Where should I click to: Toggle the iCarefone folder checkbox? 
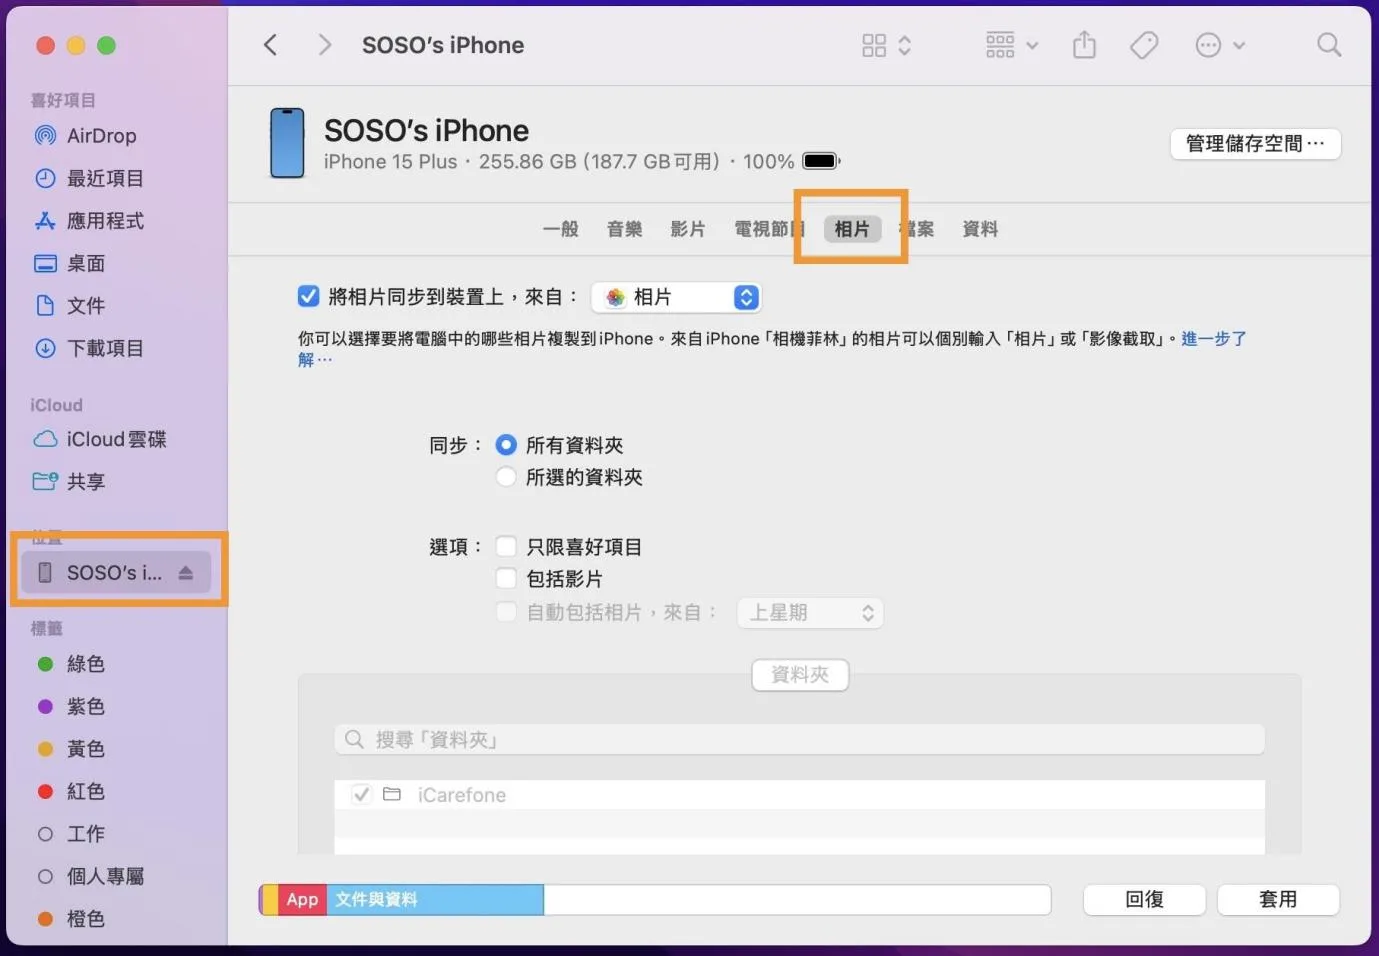361,795
